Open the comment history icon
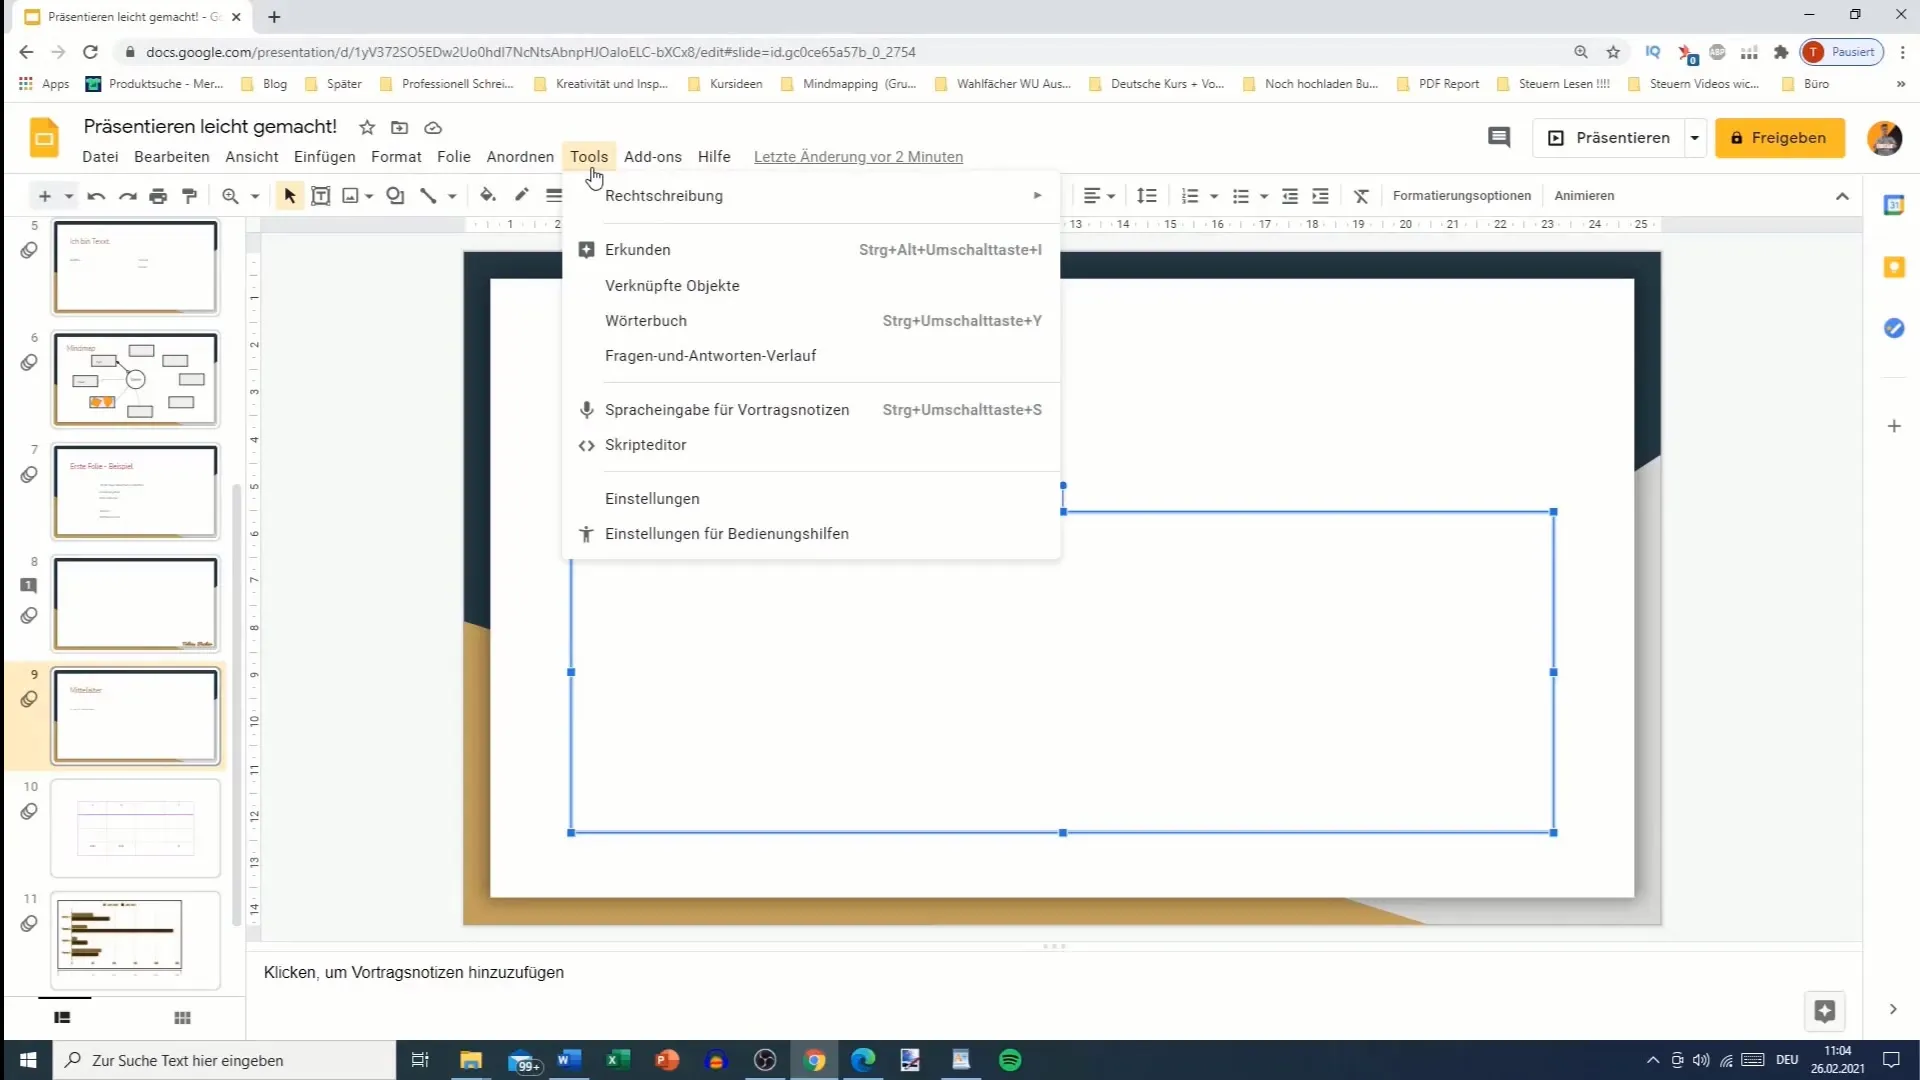Viewport: 1920px width, 1080px height. pyautogui.click(x=1498, y=137)
